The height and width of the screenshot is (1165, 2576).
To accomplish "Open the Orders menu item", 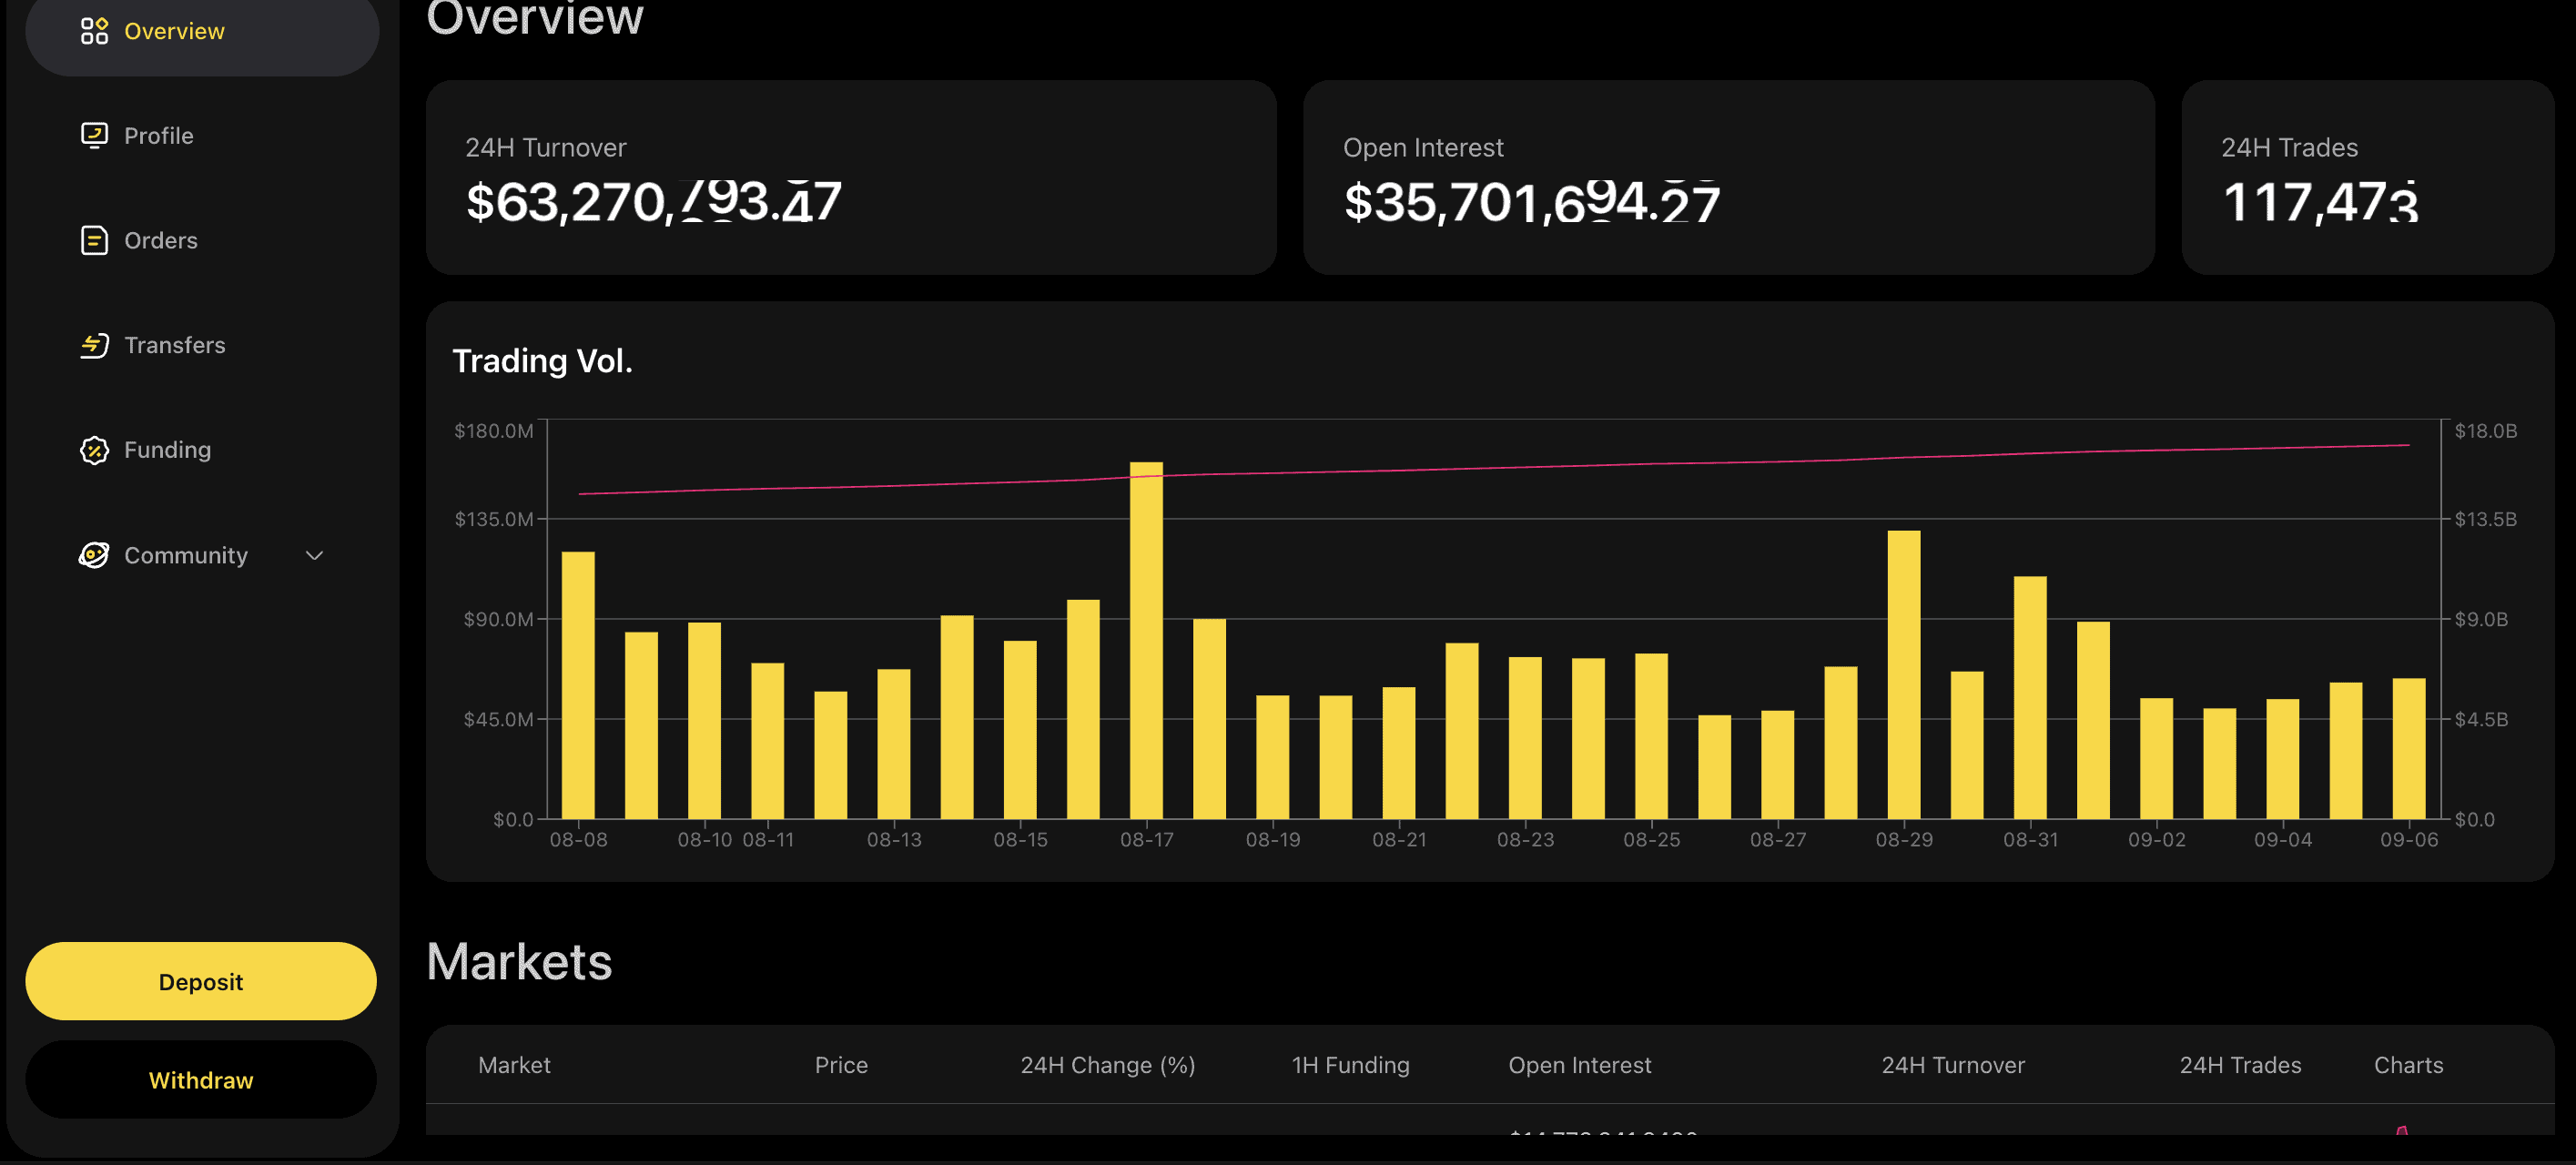I will (160, 240).
